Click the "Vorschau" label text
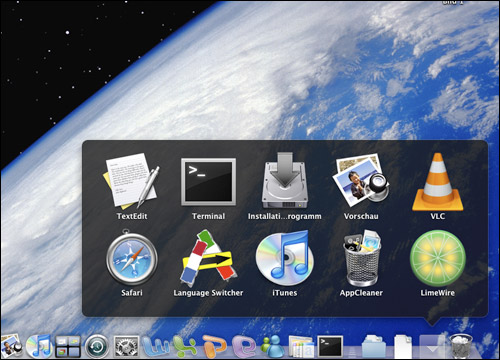The image size is (500, 360). tap(361, 216)
